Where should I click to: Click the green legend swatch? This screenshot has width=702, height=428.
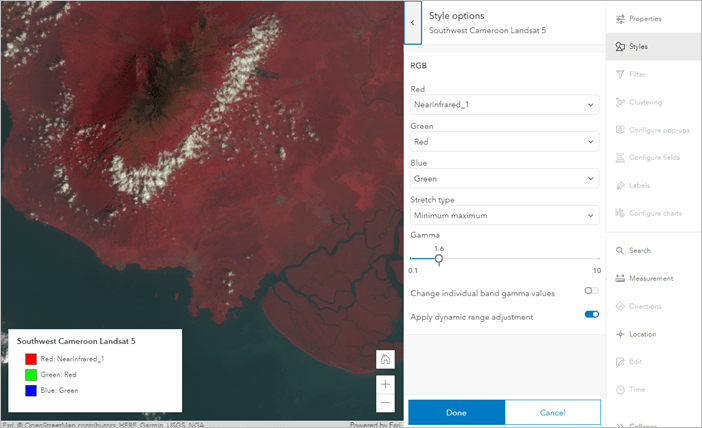pyautogui.click(x=31, y=375)
